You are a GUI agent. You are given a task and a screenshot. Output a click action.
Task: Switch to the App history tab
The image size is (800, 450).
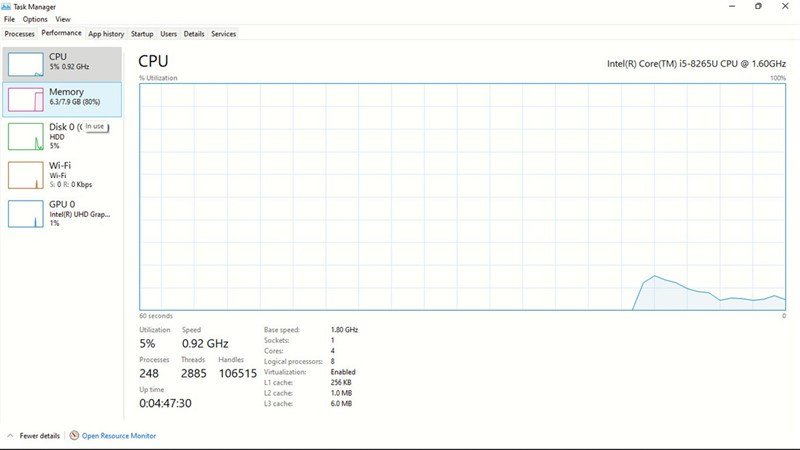click(x=106, y=34)
